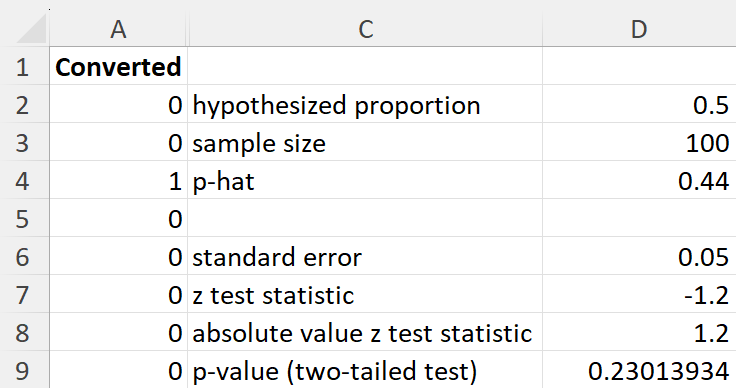
Task: Click the z test statistic value -1.2
Action: pos(639,294)
